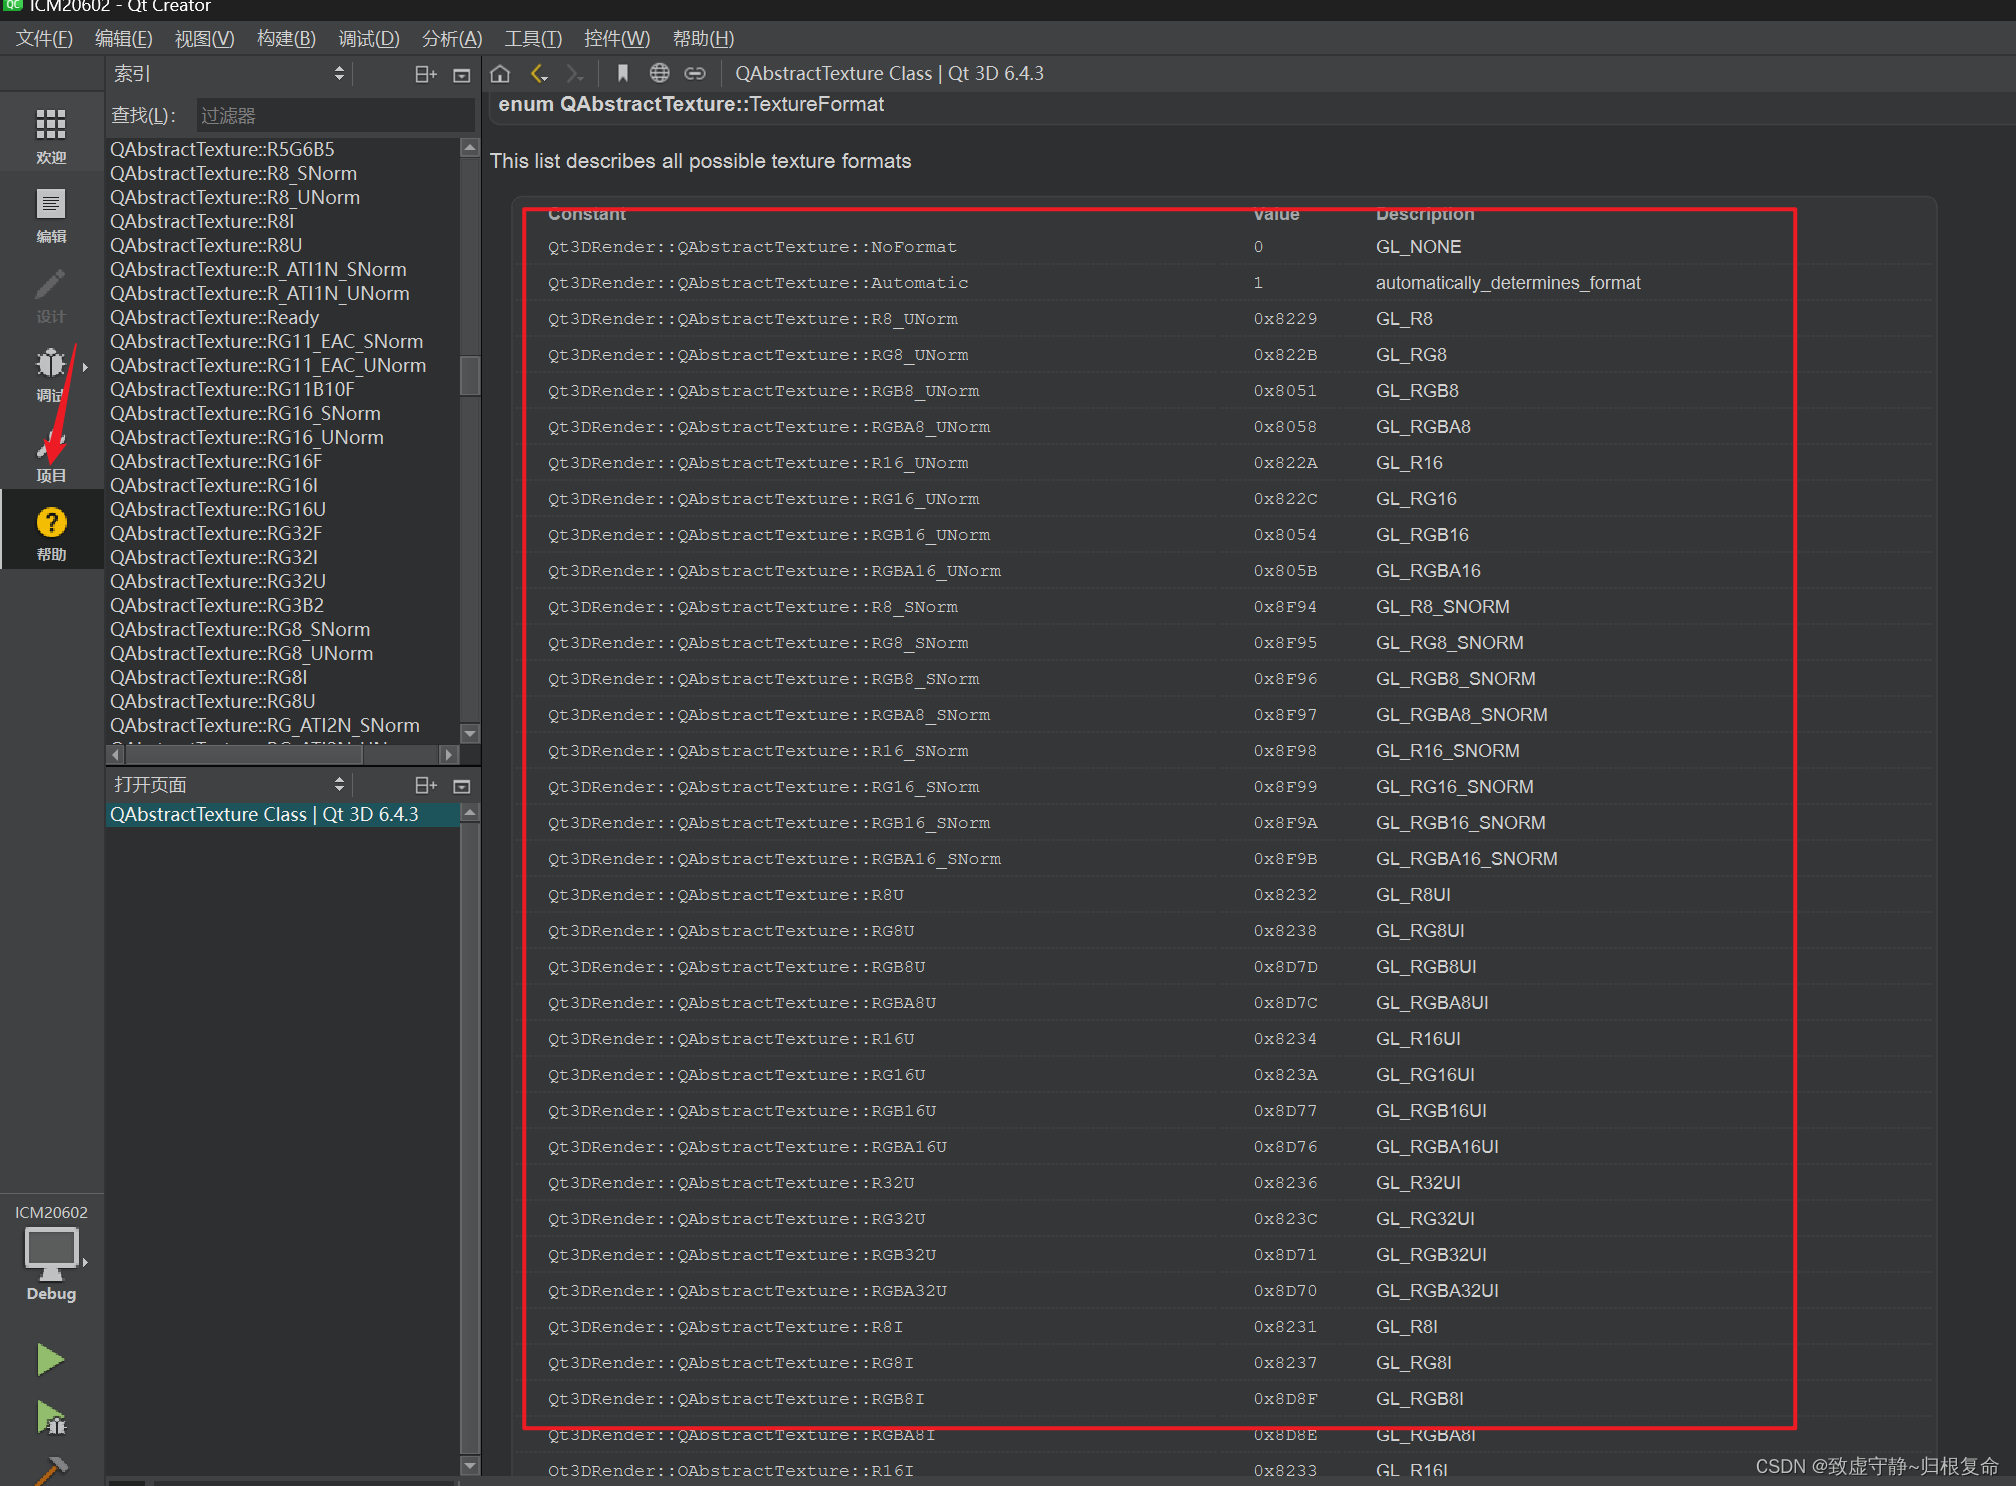Close the open pages pane

pos(461,786)
